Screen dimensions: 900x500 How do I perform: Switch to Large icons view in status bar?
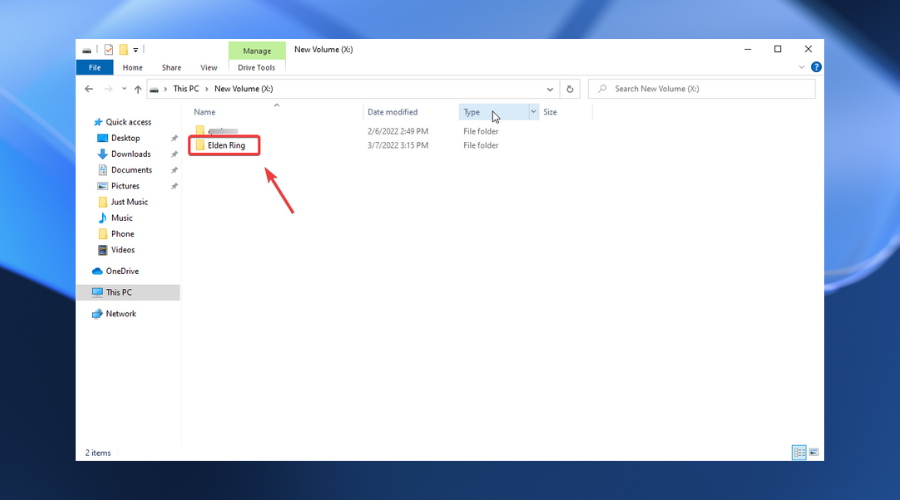814,452
